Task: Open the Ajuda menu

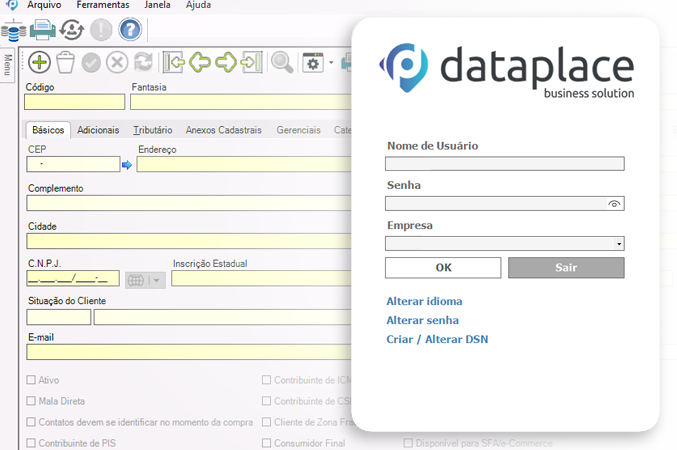Action: tap(198, 5)
